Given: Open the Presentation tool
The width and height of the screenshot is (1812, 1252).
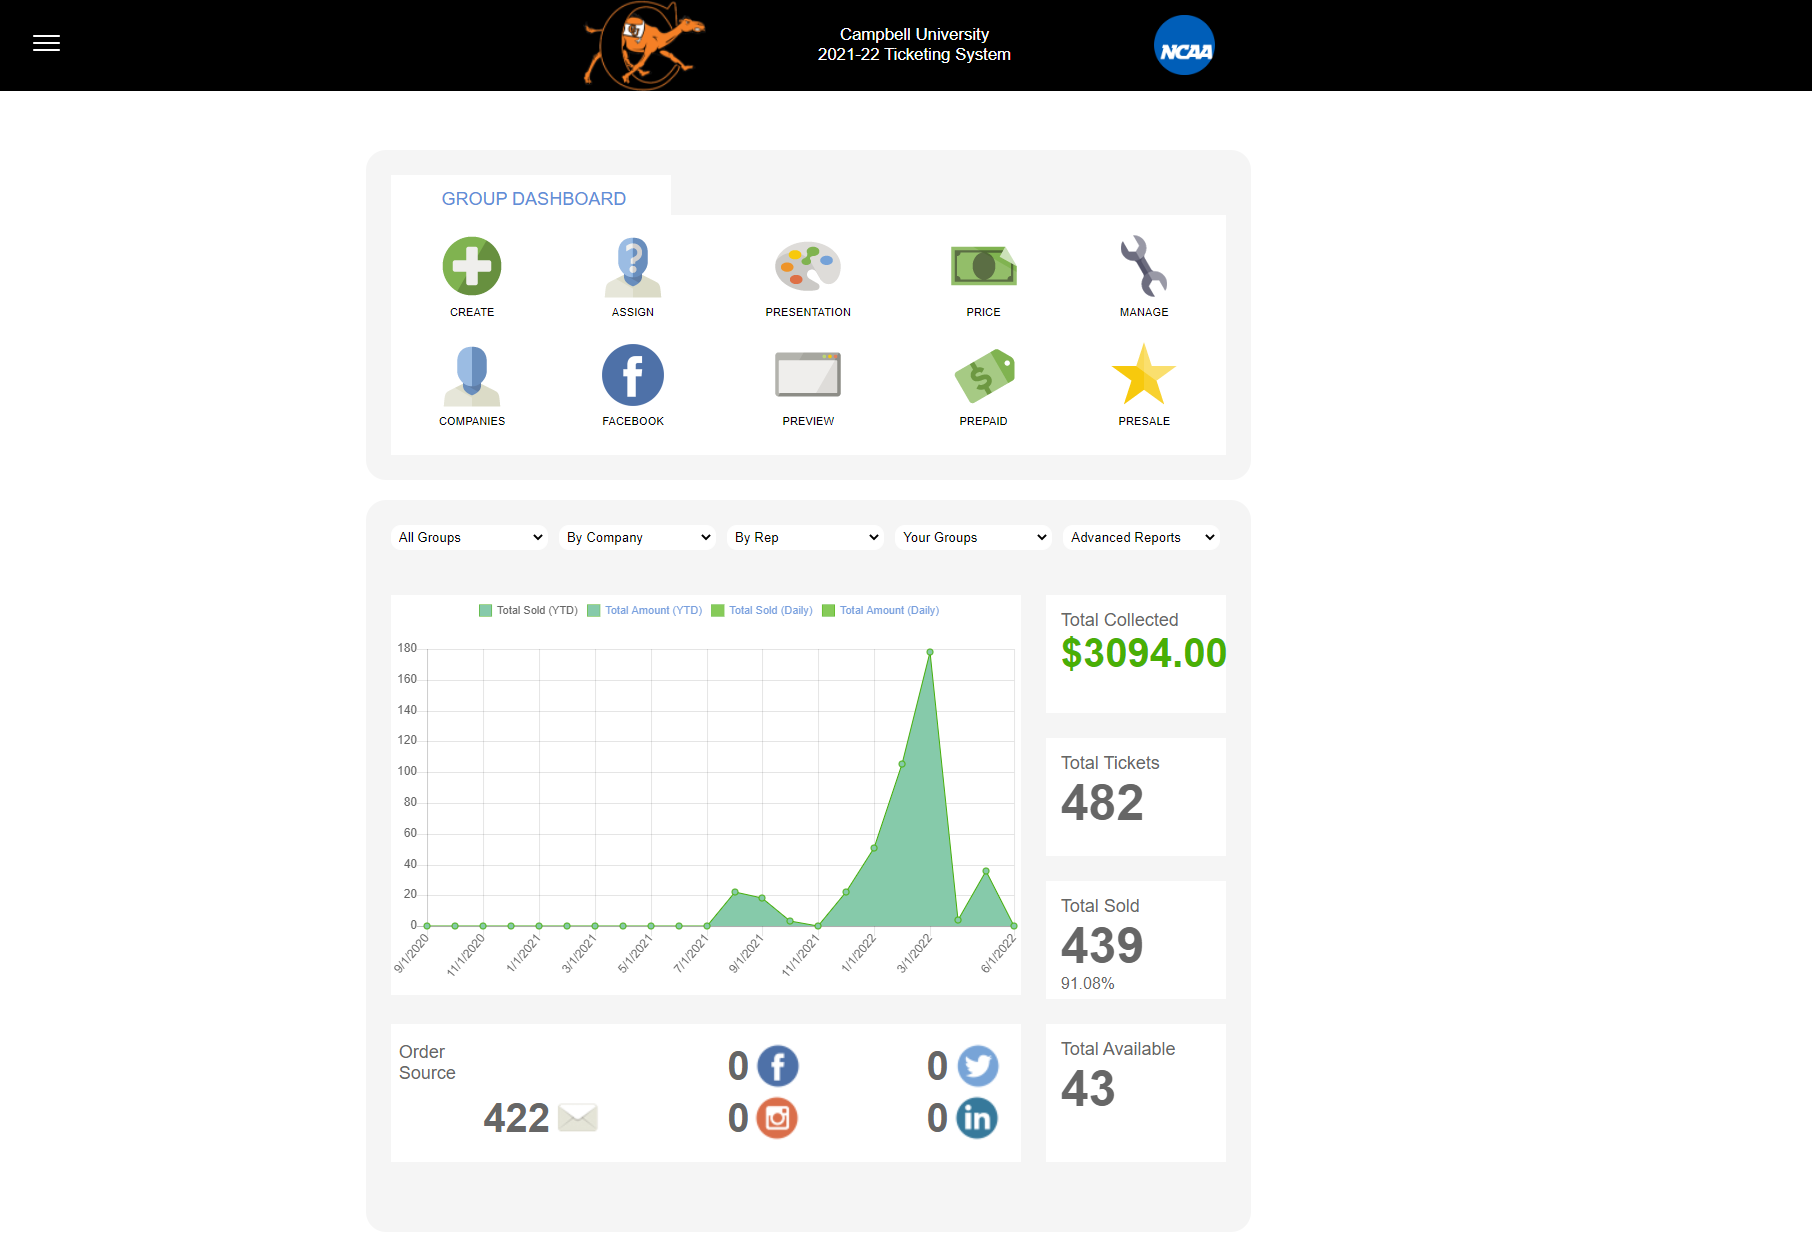Looking at the screenshot, I should (807, 265).
